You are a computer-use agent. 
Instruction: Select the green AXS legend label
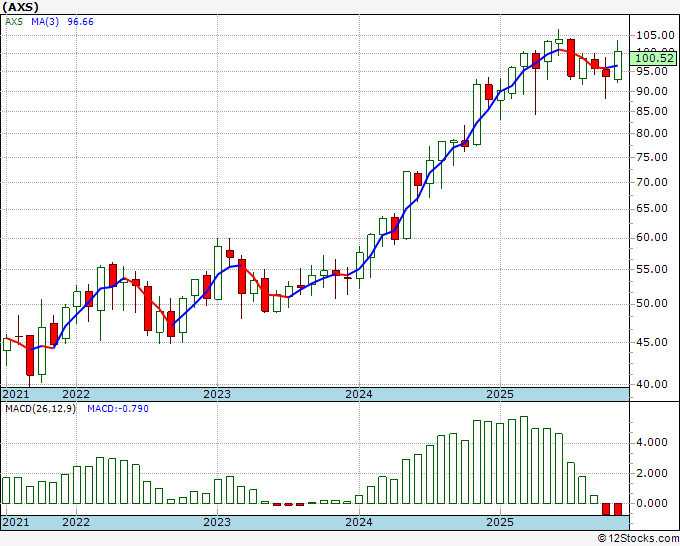13,22
